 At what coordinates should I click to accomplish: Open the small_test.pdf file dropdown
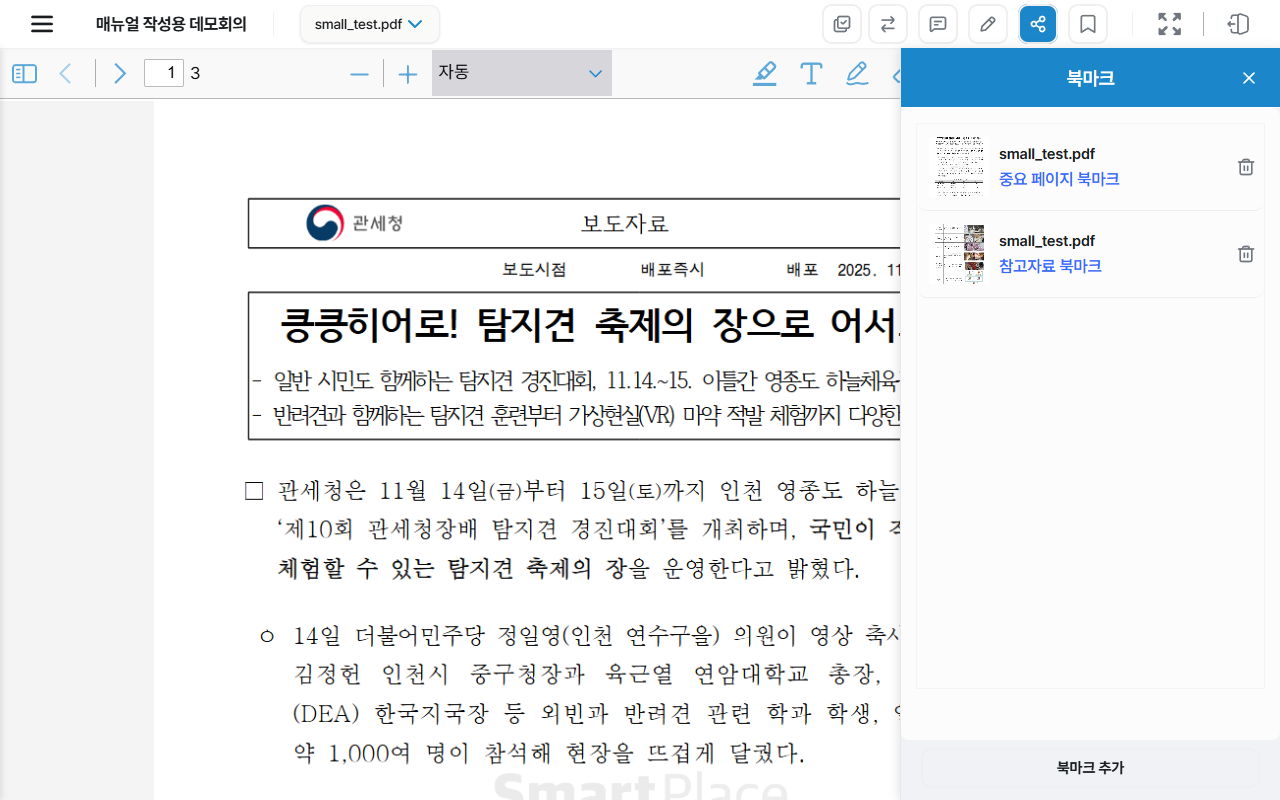pos(370,24)
